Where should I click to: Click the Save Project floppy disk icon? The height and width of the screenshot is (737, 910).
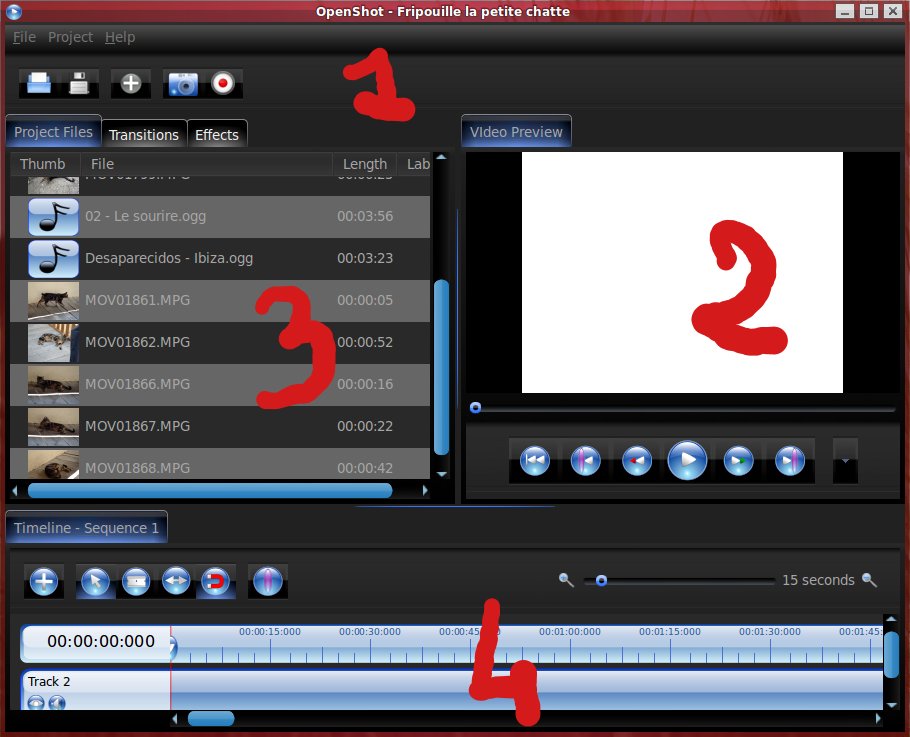tap(79, 84)
